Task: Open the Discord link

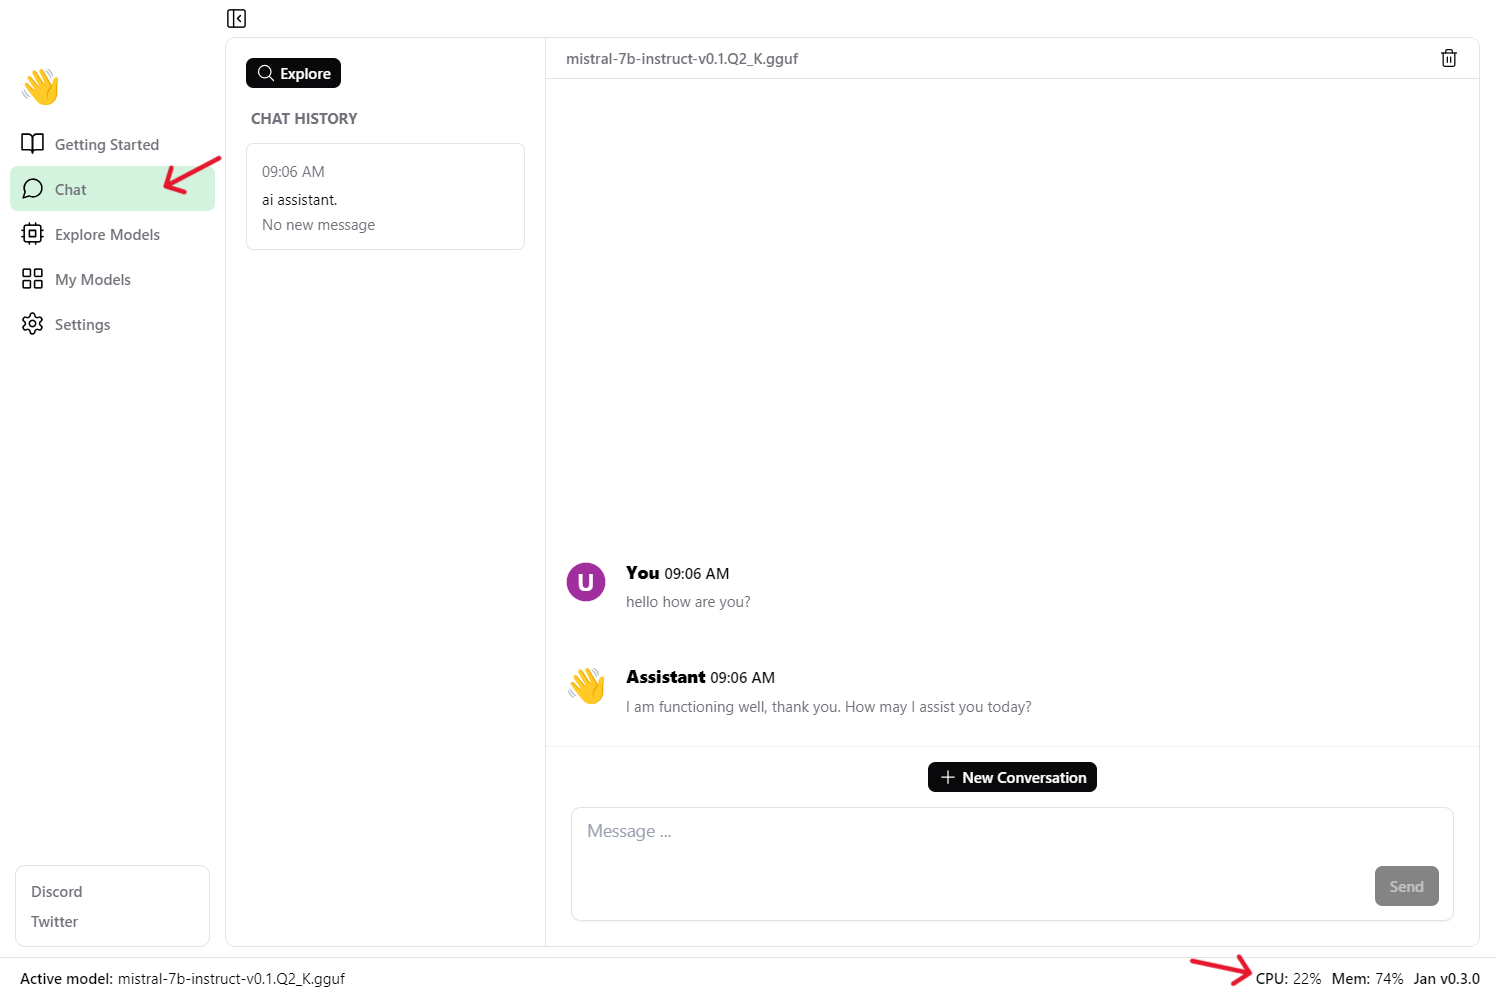Action: click(57, 891)
